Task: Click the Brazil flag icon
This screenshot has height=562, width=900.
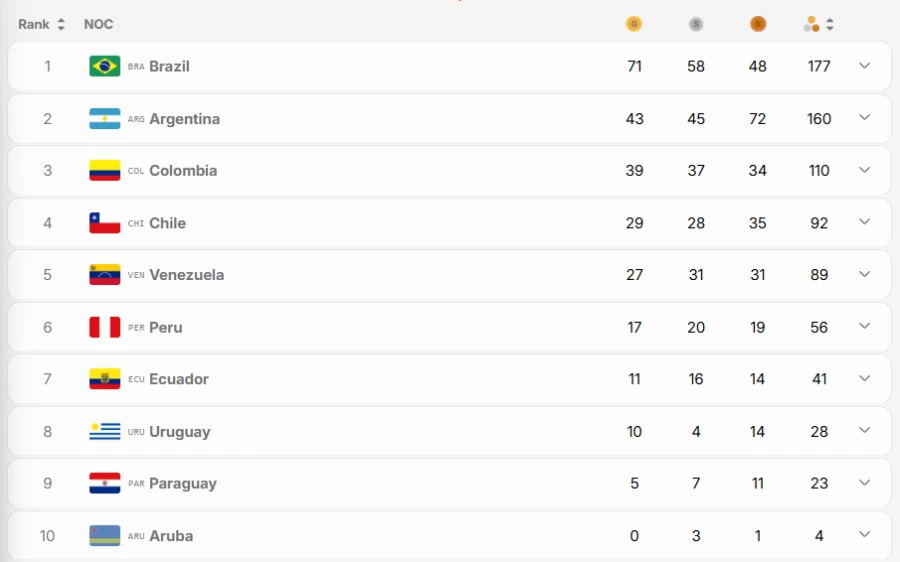Action: (104, 66)
